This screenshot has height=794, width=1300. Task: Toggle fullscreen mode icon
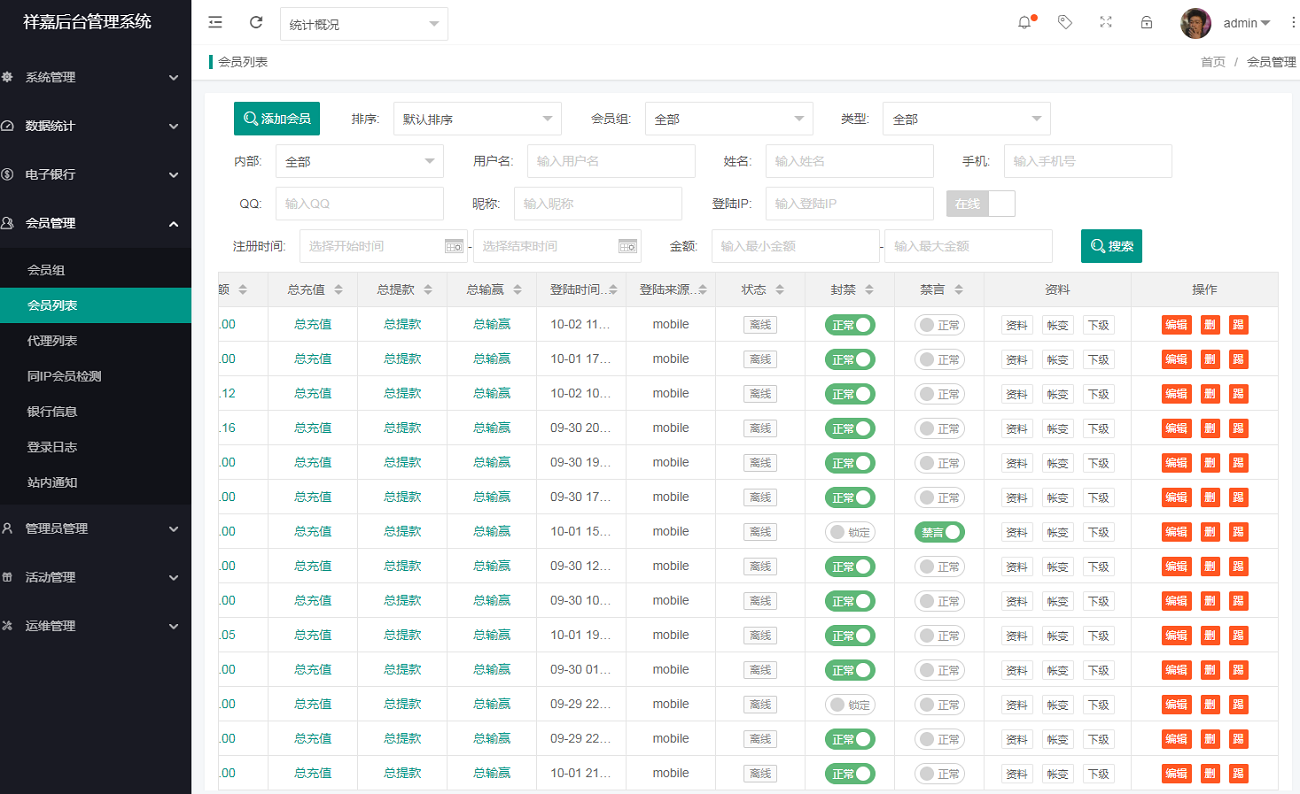(x=1106, y=23)
